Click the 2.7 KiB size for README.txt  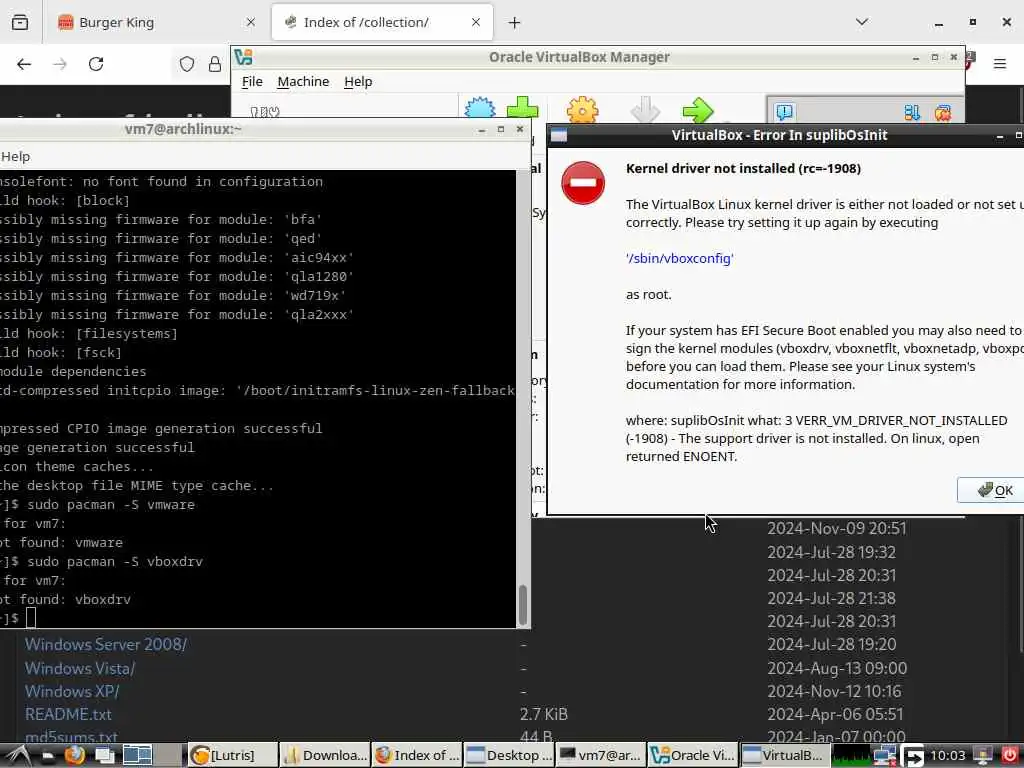coord(543,714)
